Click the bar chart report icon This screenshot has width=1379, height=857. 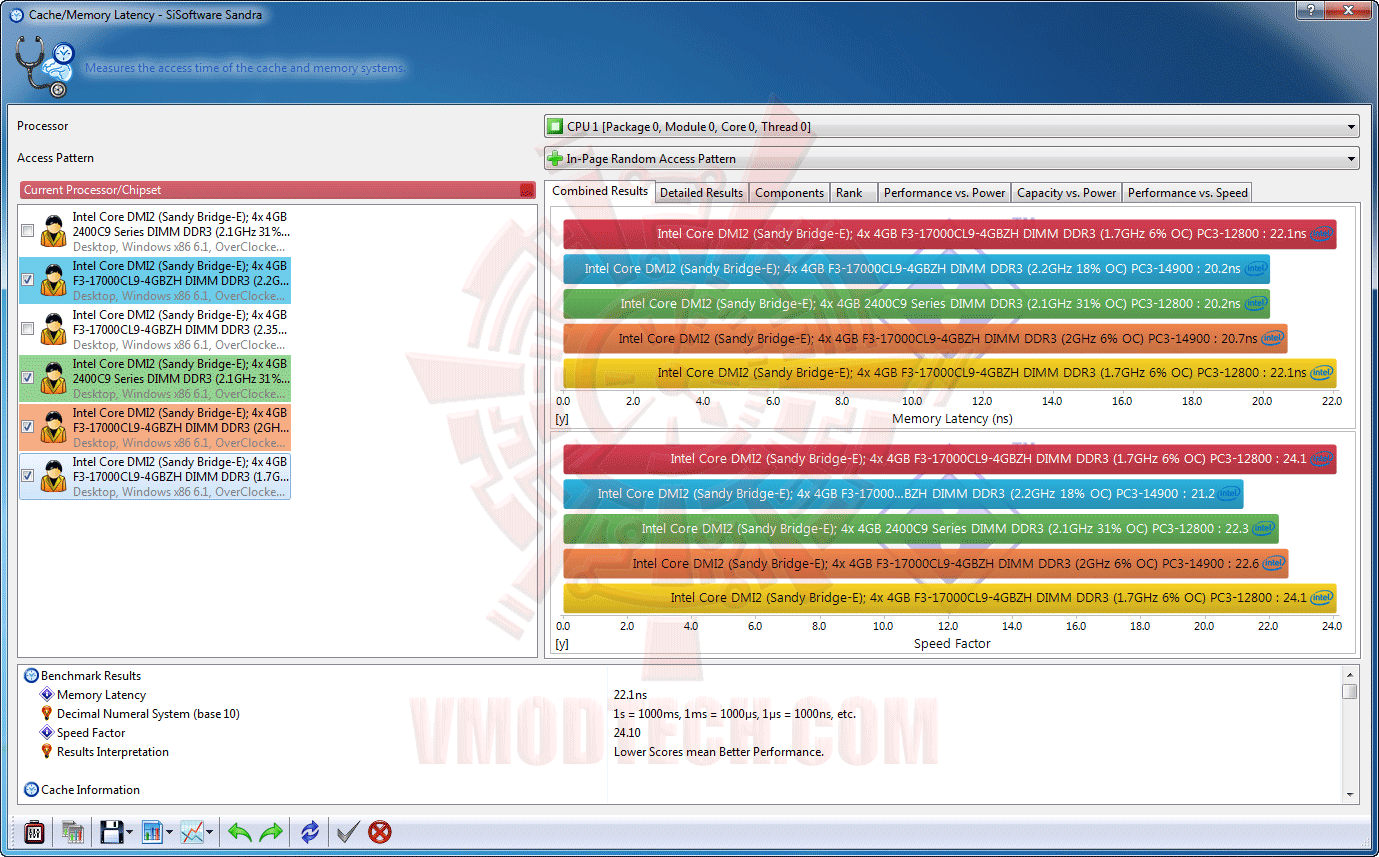pyautogui.click(x=152, y=831)
